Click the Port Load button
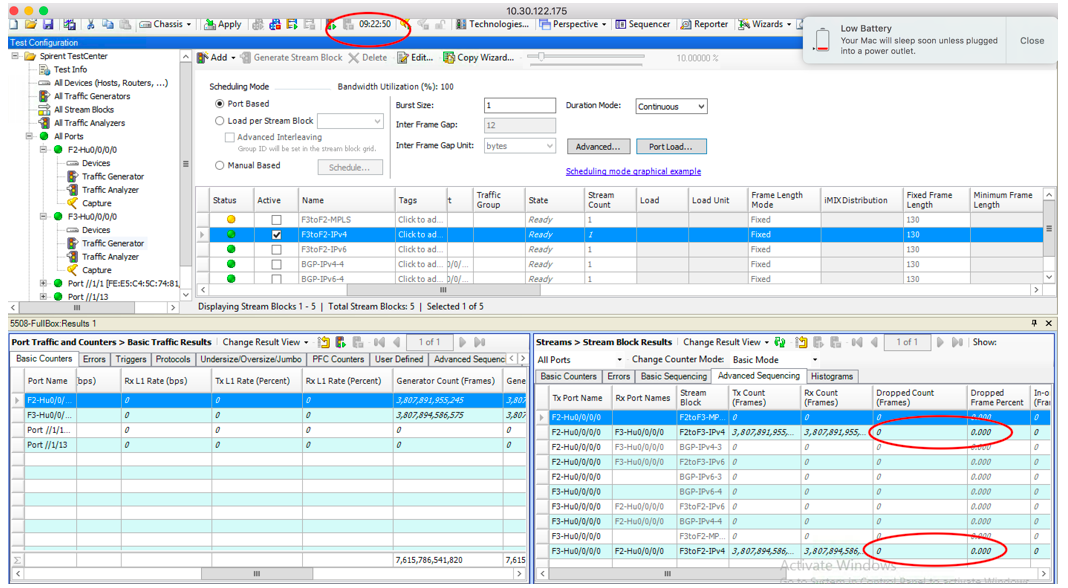1068x588 pixels. 670,147
